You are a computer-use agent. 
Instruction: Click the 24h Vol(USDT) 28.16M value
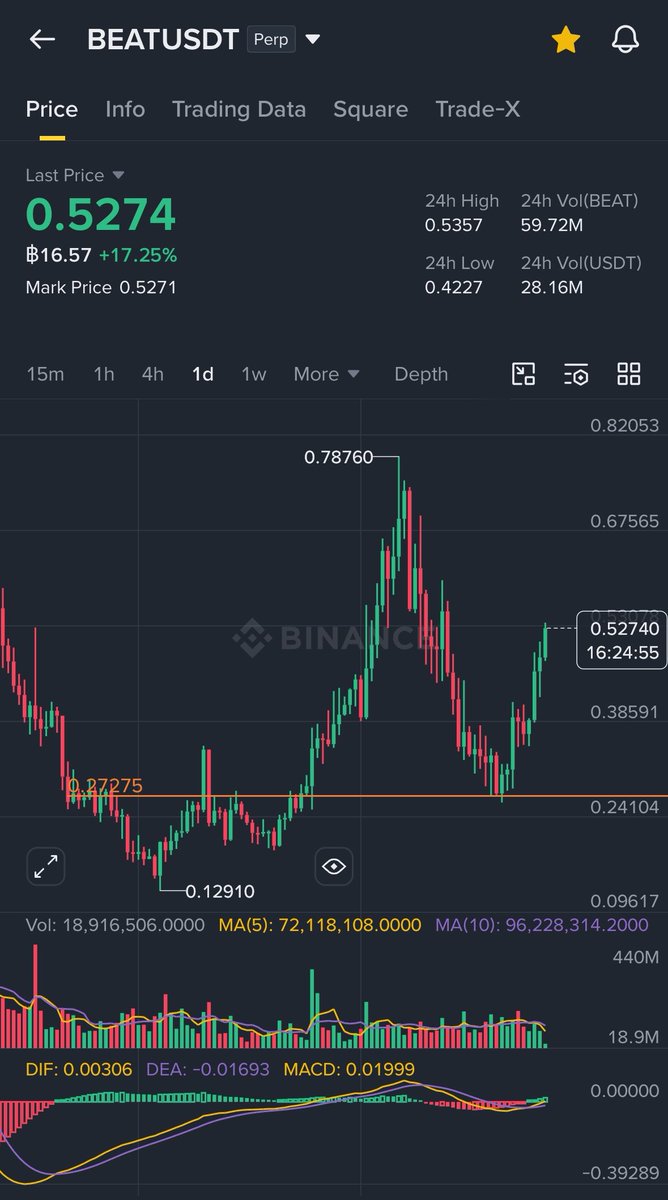(552, 288)
